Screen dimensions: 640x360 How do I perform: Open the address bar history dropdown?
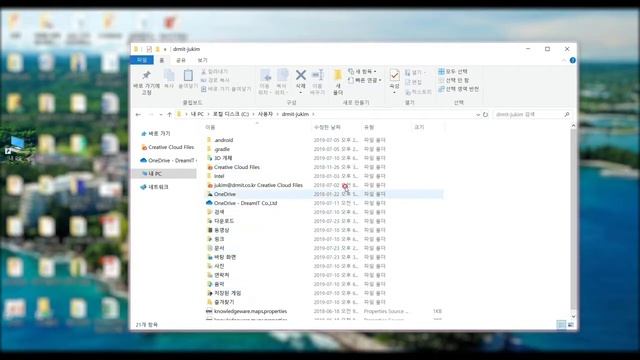pos(478,114)
